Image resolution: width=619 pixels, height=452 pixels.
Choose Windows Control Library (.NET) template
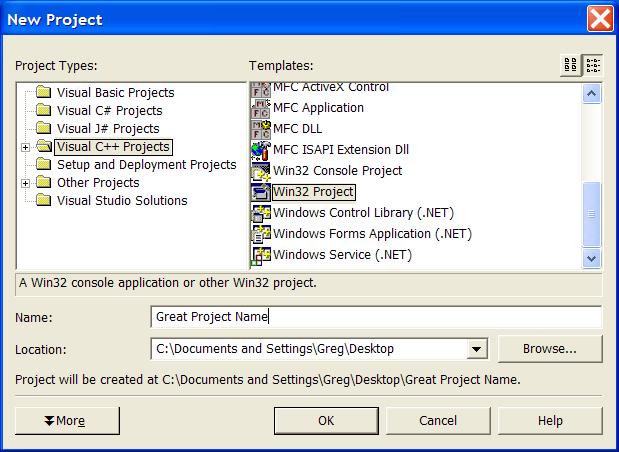(363, 212)
